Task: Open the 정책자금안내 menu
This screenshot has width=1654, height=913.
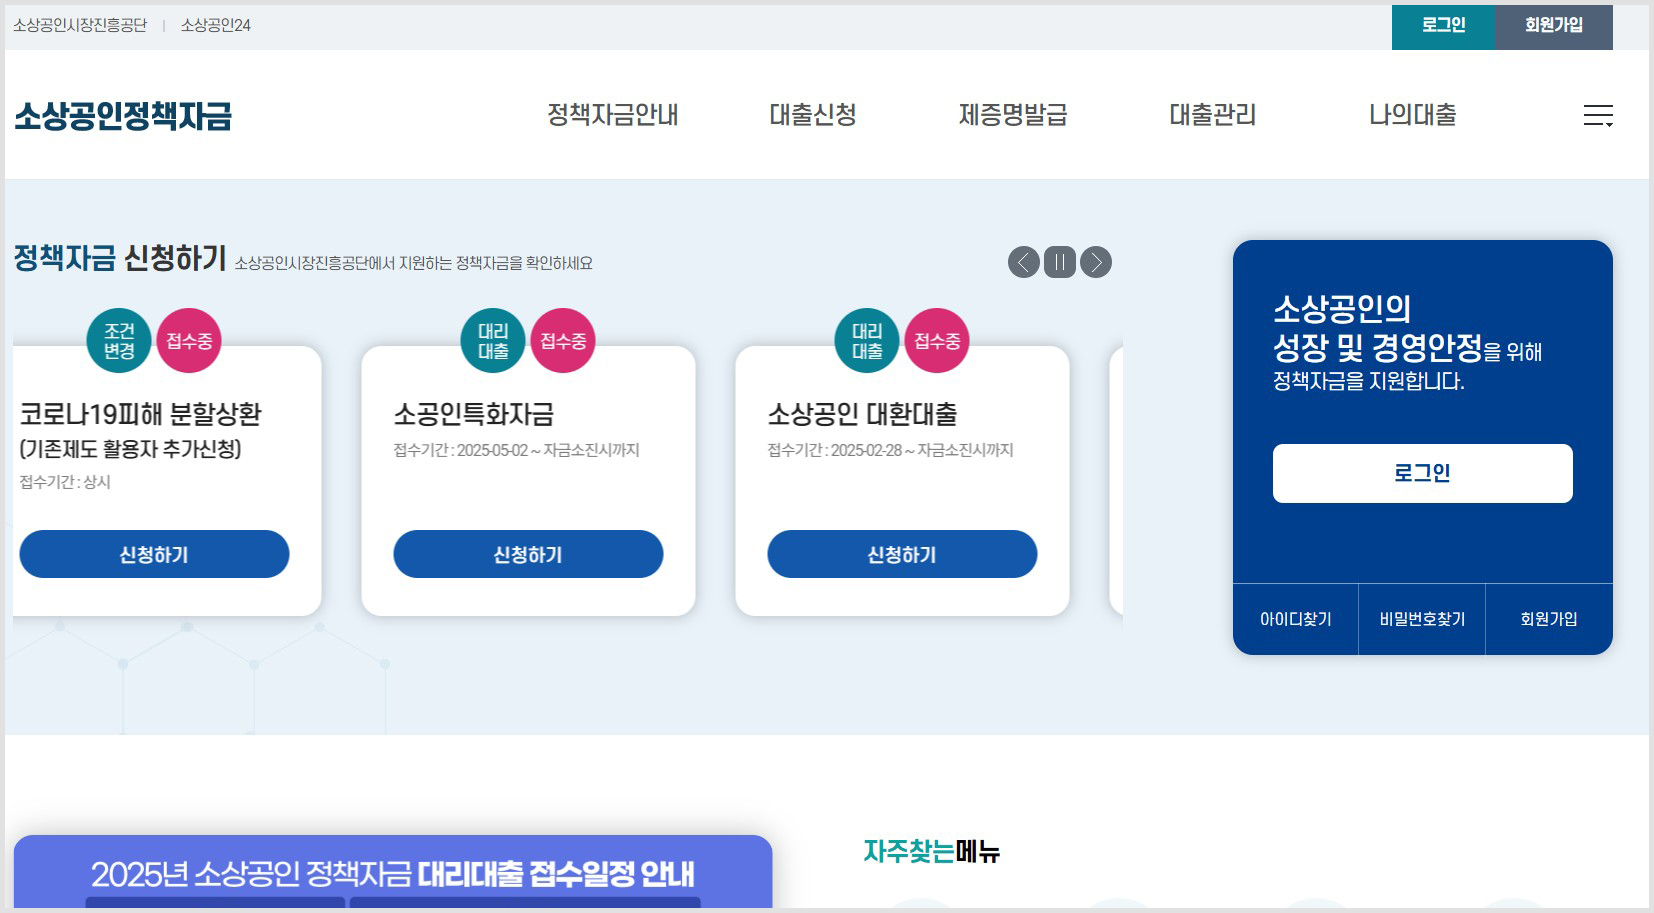Action: click(613, 116)
